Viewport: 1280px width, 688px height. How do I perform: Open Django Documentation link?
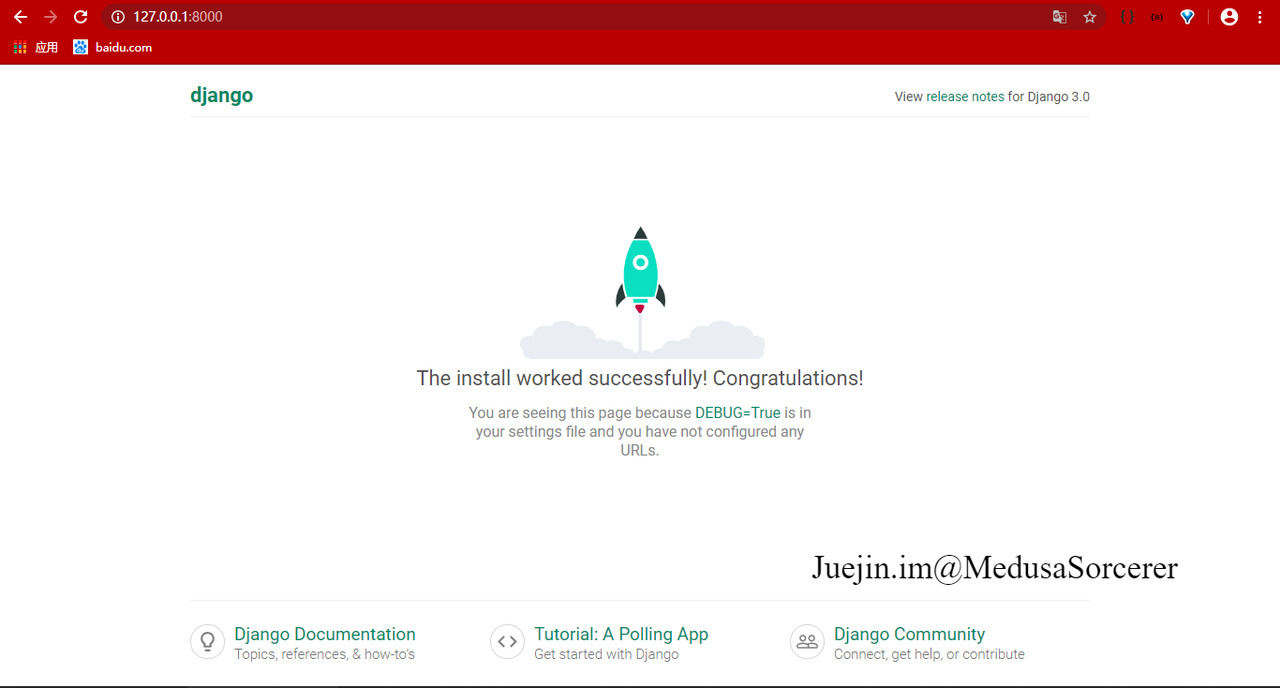coord(325,634)
